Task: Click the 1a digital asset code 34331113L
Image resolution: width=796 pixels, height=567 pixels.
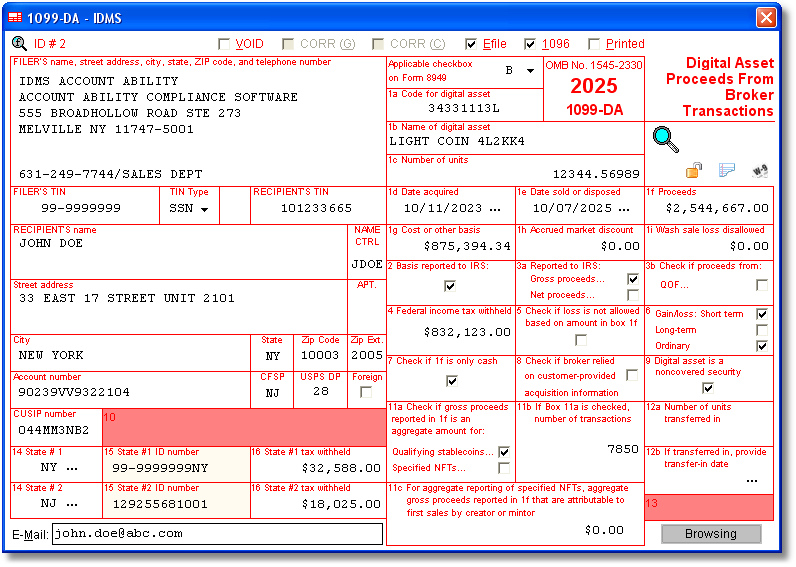Action: click(x=464, y=108)
